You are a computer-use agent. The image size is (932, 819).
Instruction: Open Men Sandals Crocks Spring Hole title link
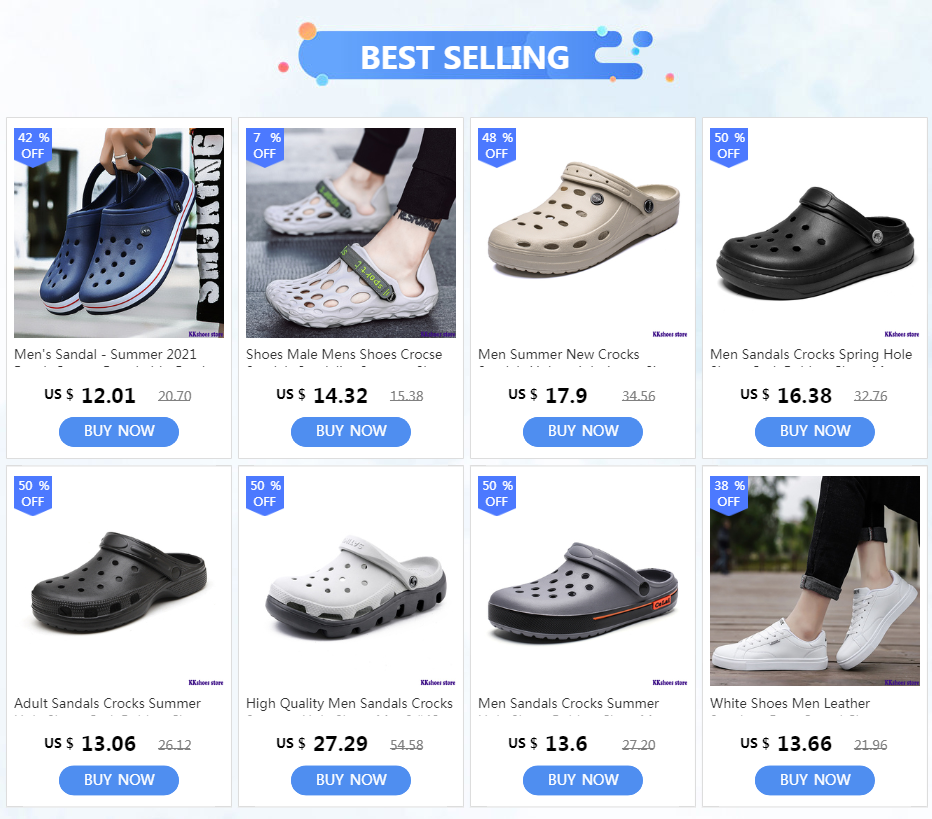(x=811, y=354)
